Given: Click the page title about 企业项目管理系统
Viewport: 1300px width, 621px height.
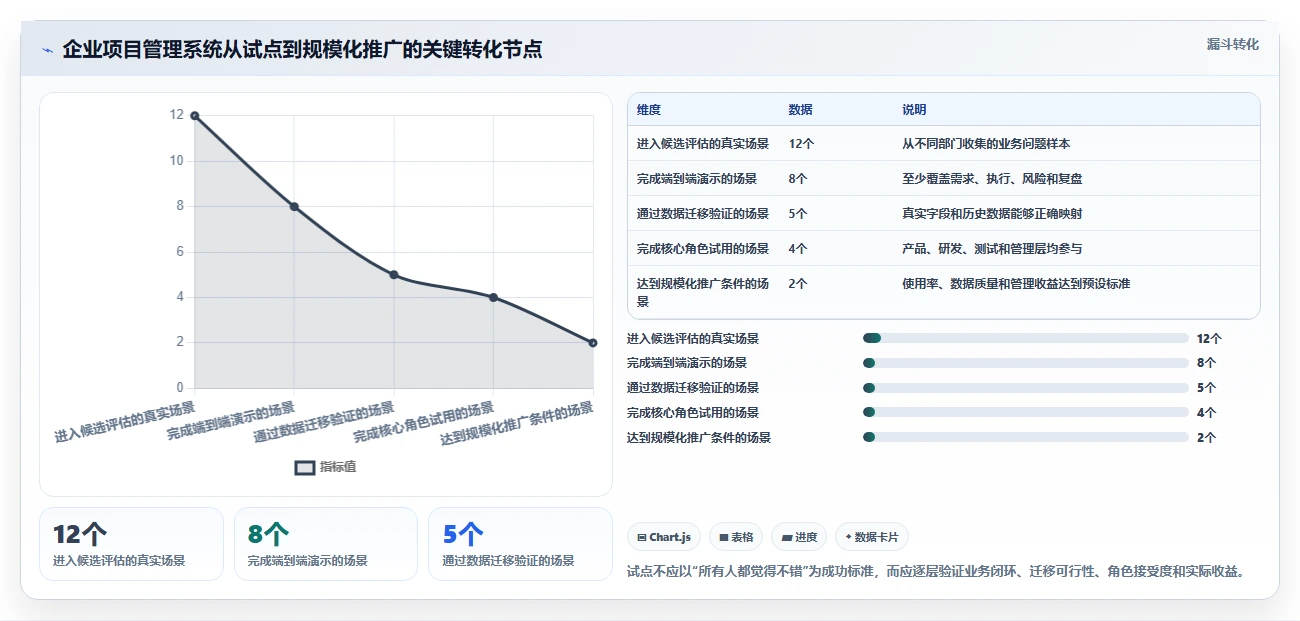Looking at the screenshot, I should click(302, 50).
